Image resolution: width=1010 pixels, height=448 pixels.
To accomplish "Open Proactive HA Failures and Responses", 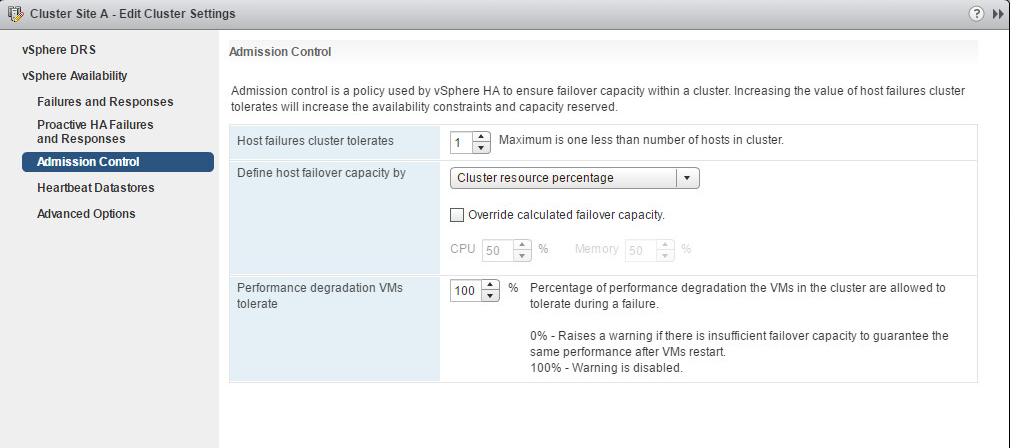I will [95, 131].
